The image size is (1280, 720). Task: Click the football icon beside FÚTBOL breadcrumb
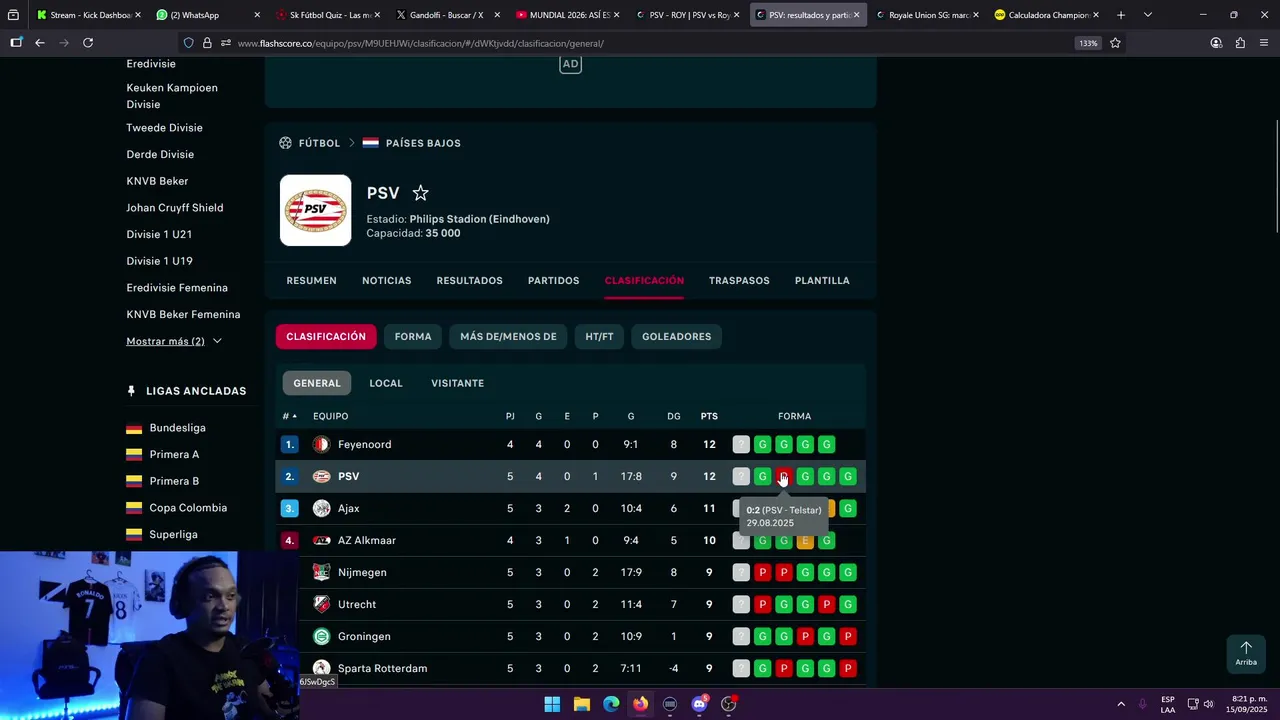[x=286, y=143]
